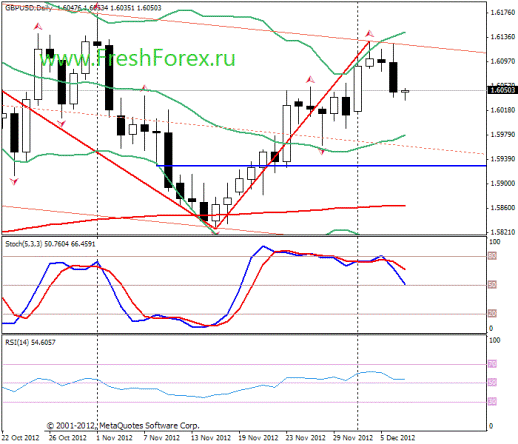This screenshot has height=444, width=518.
Task: Select the 80 level tag in Stochastic panel
Action: (492, 256)
